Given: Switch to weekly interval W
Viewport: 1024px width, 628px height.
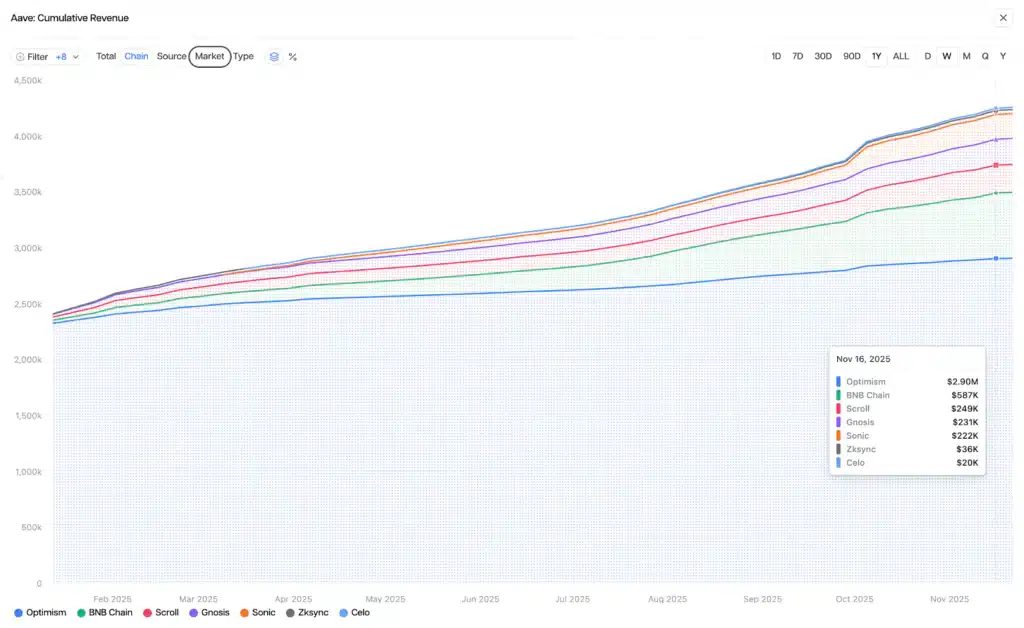Looking at the screenshot, I should click(946, 56).
